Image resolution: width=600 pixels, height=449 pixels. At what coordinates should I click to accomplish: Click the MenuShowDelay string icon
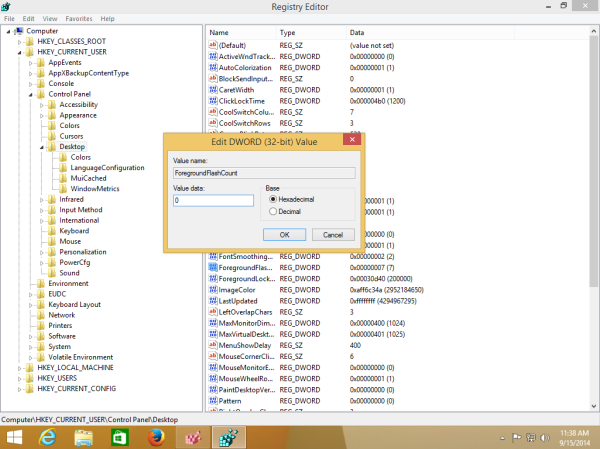pos(213,345)
